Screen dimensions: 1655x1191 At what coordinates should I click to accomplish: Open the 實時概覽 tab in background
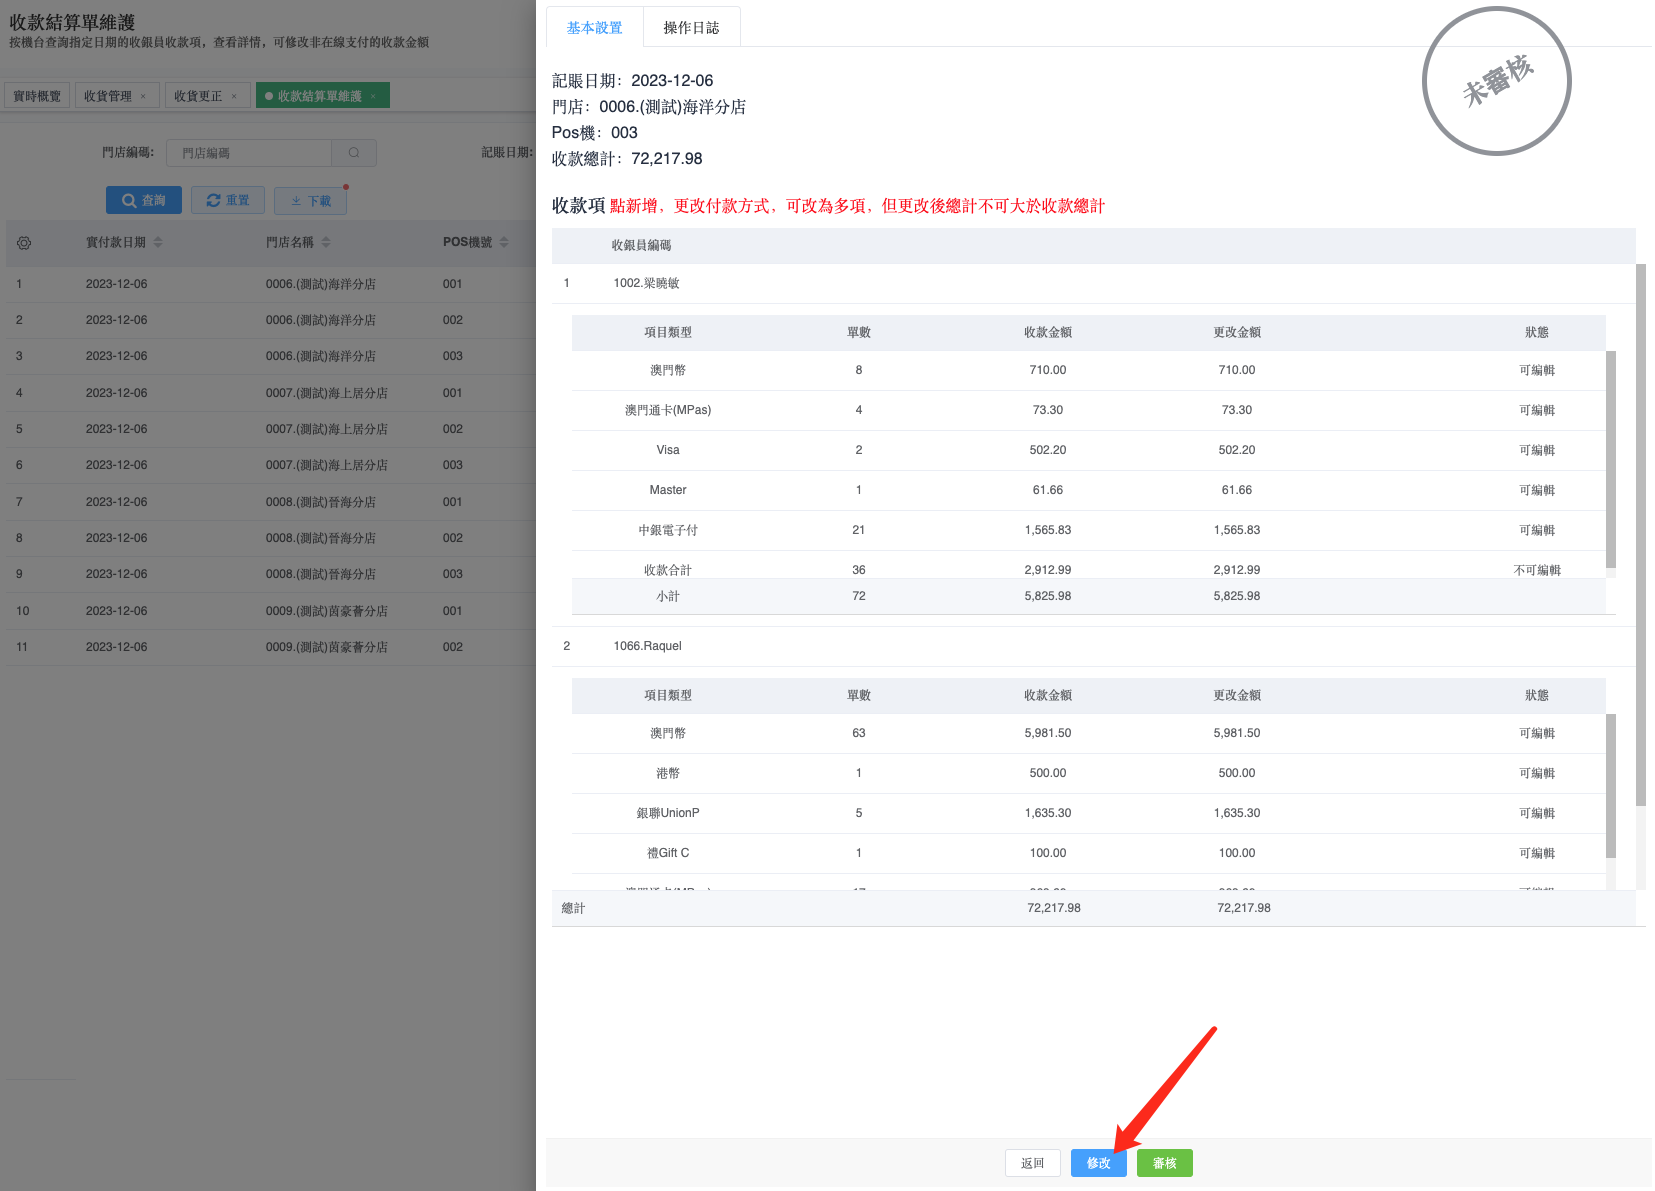pyautogui.click(x=37, y=96)
